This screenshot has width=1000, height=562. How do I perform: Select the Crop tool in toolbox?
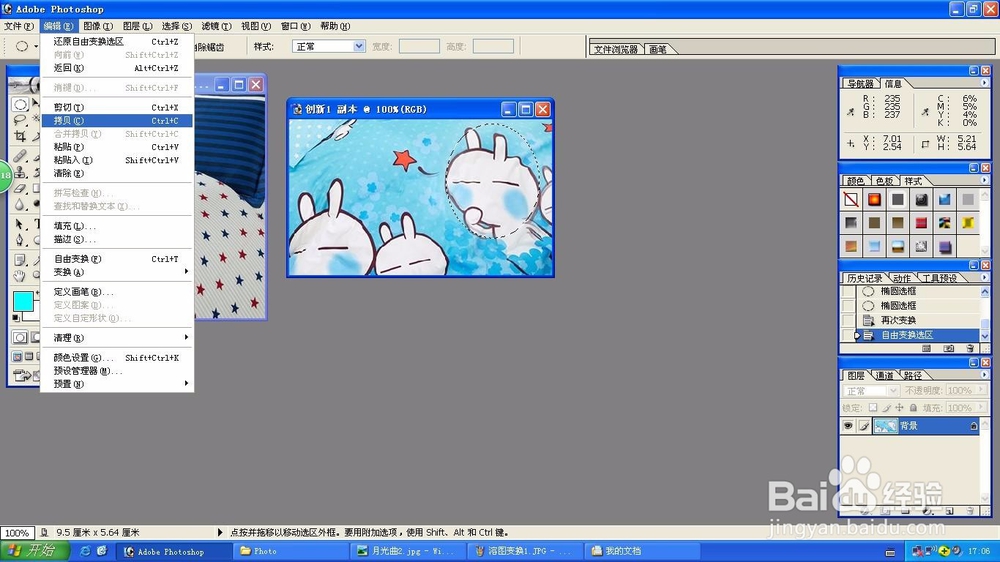tap(20, 135)
